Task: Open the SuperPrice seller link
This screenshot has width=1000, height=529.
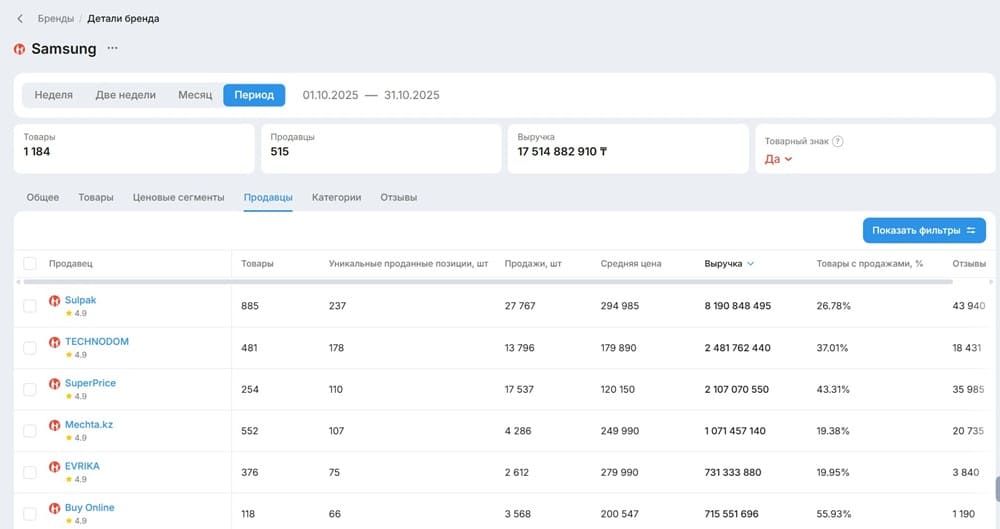Action: click(x=91, y=383)
